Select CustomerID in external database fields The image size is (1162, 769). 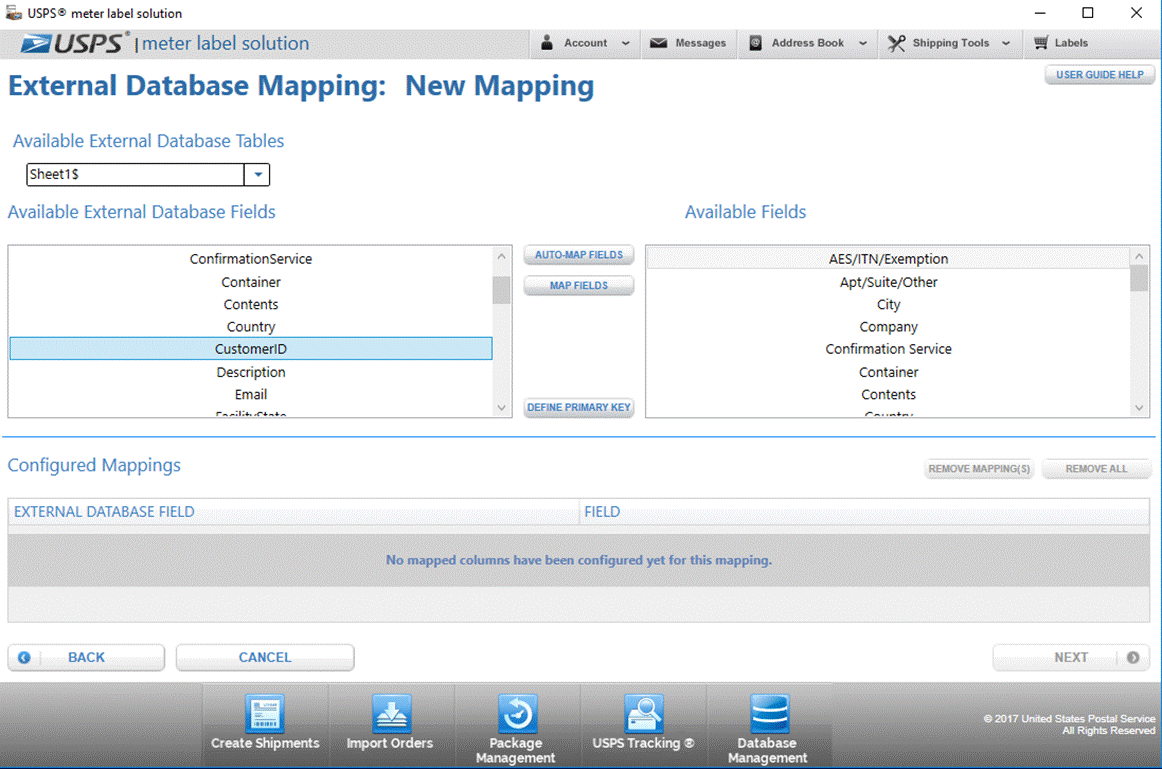click(x=250, y=349)
